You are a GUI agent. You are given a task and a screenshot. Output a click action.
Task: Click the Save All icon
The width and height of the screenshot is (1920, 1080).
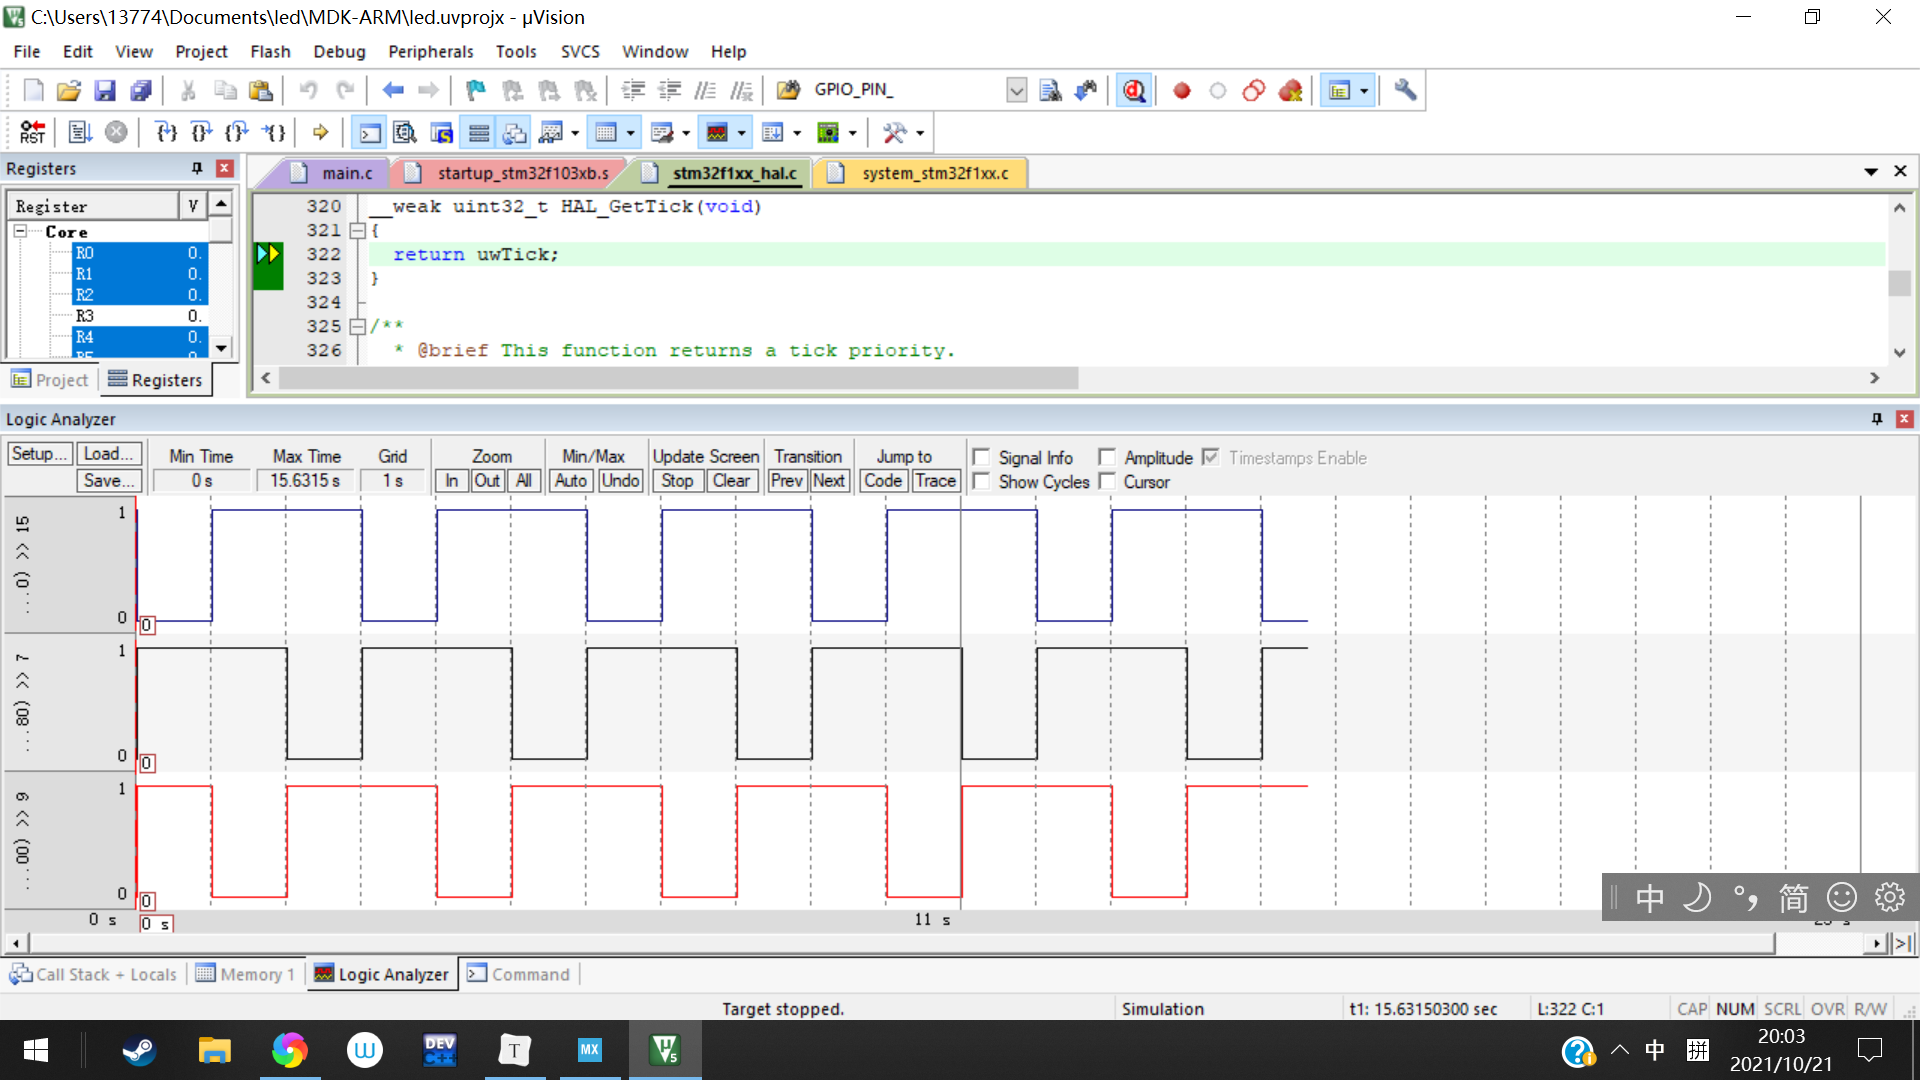(x=141, y=91)
